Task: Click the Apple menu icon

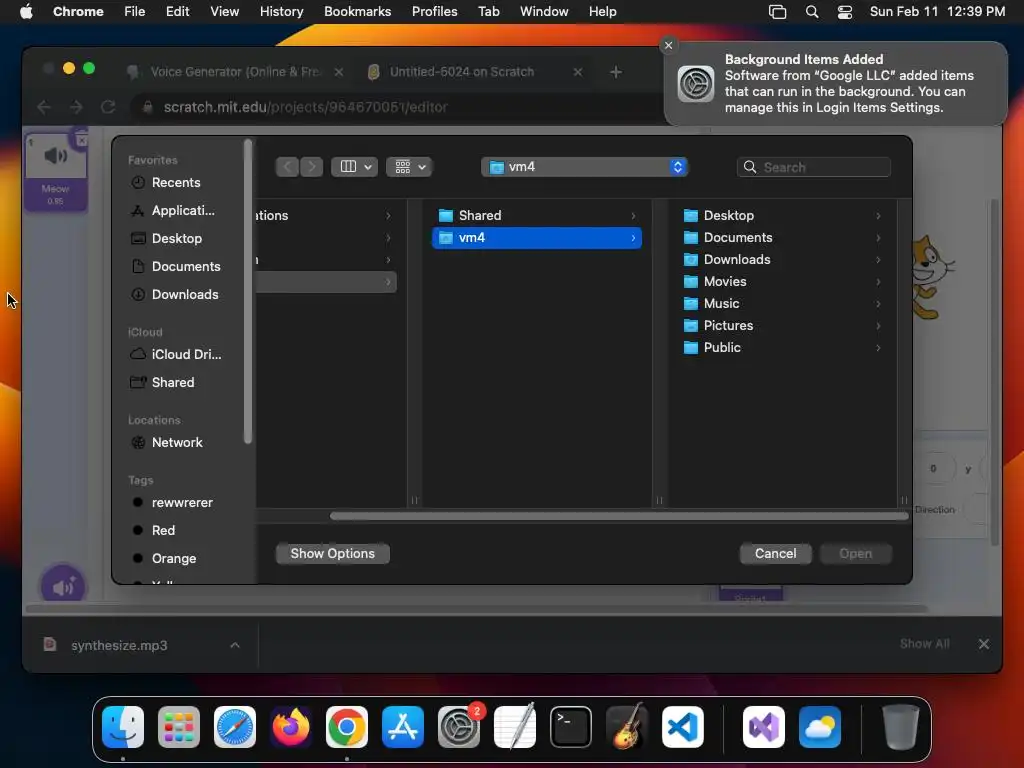Action: (26, 11)
